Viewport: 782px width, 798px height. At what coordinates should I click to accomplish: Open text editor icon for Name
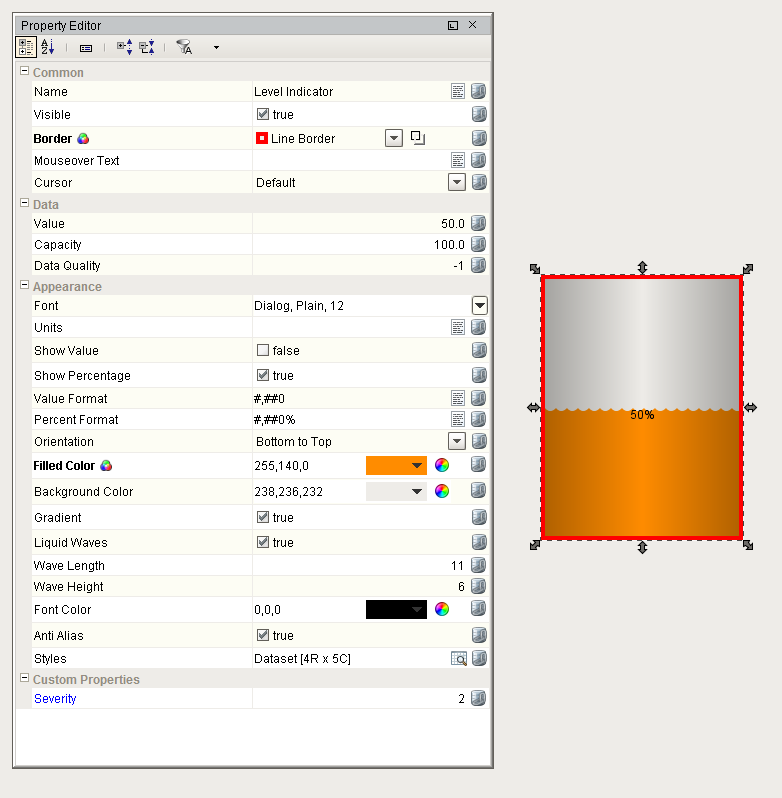point(458,91)
